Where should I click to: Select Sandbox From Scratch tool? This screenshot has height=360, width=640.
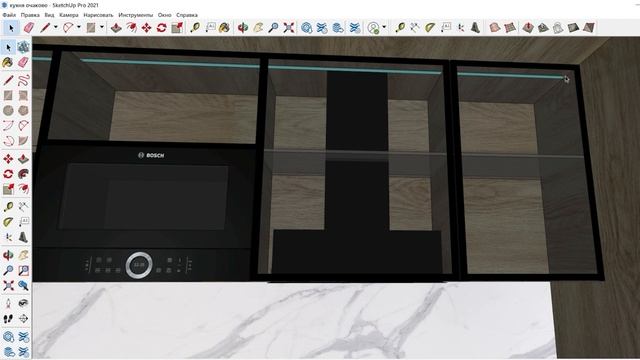click(x=510, y=28)
